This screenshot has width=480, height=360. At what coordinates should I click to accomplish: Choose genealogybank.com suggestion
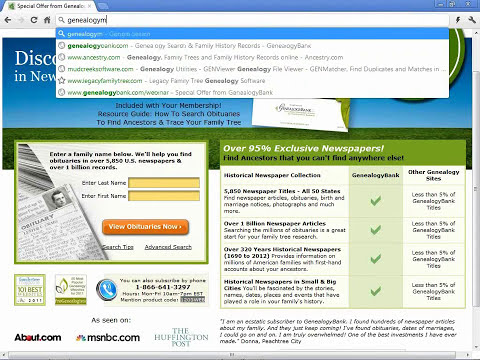point(252,46)
